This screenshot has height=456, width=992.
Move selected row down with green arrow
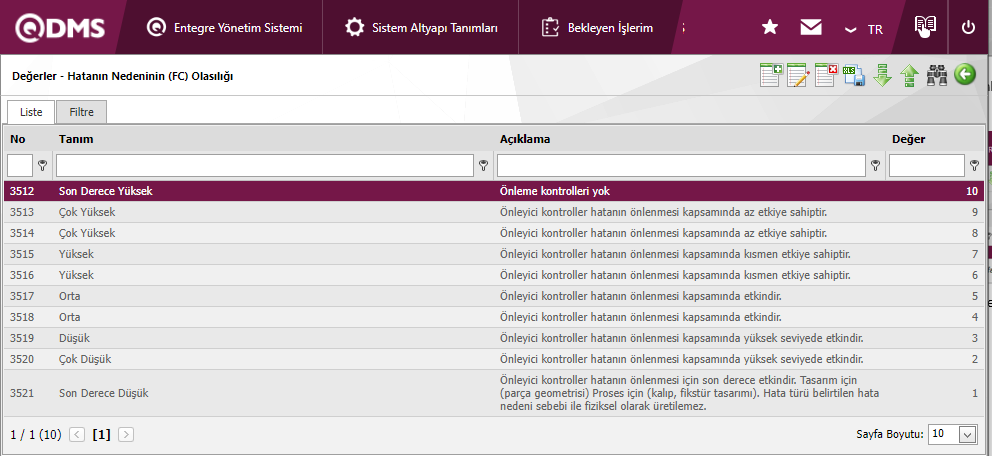[x=882, y=75]
